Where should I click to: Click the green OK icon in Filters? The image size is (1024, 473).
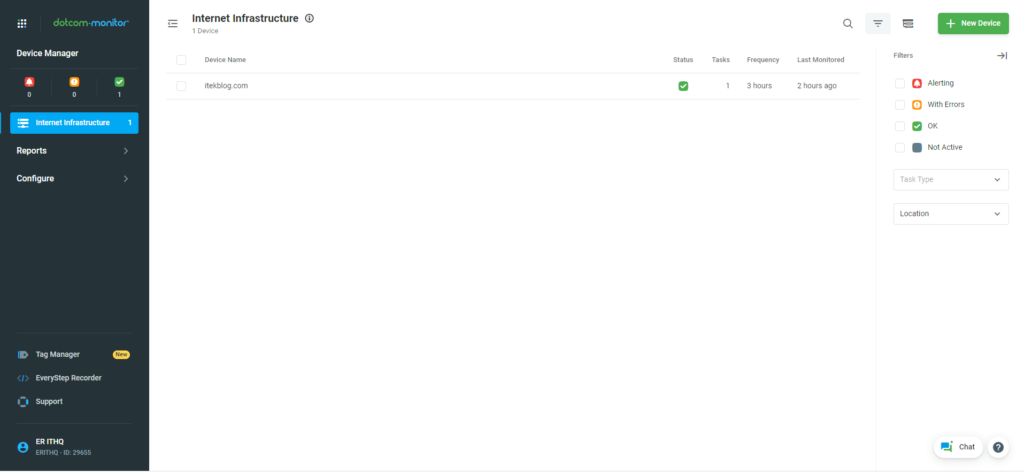click(917, 126)
